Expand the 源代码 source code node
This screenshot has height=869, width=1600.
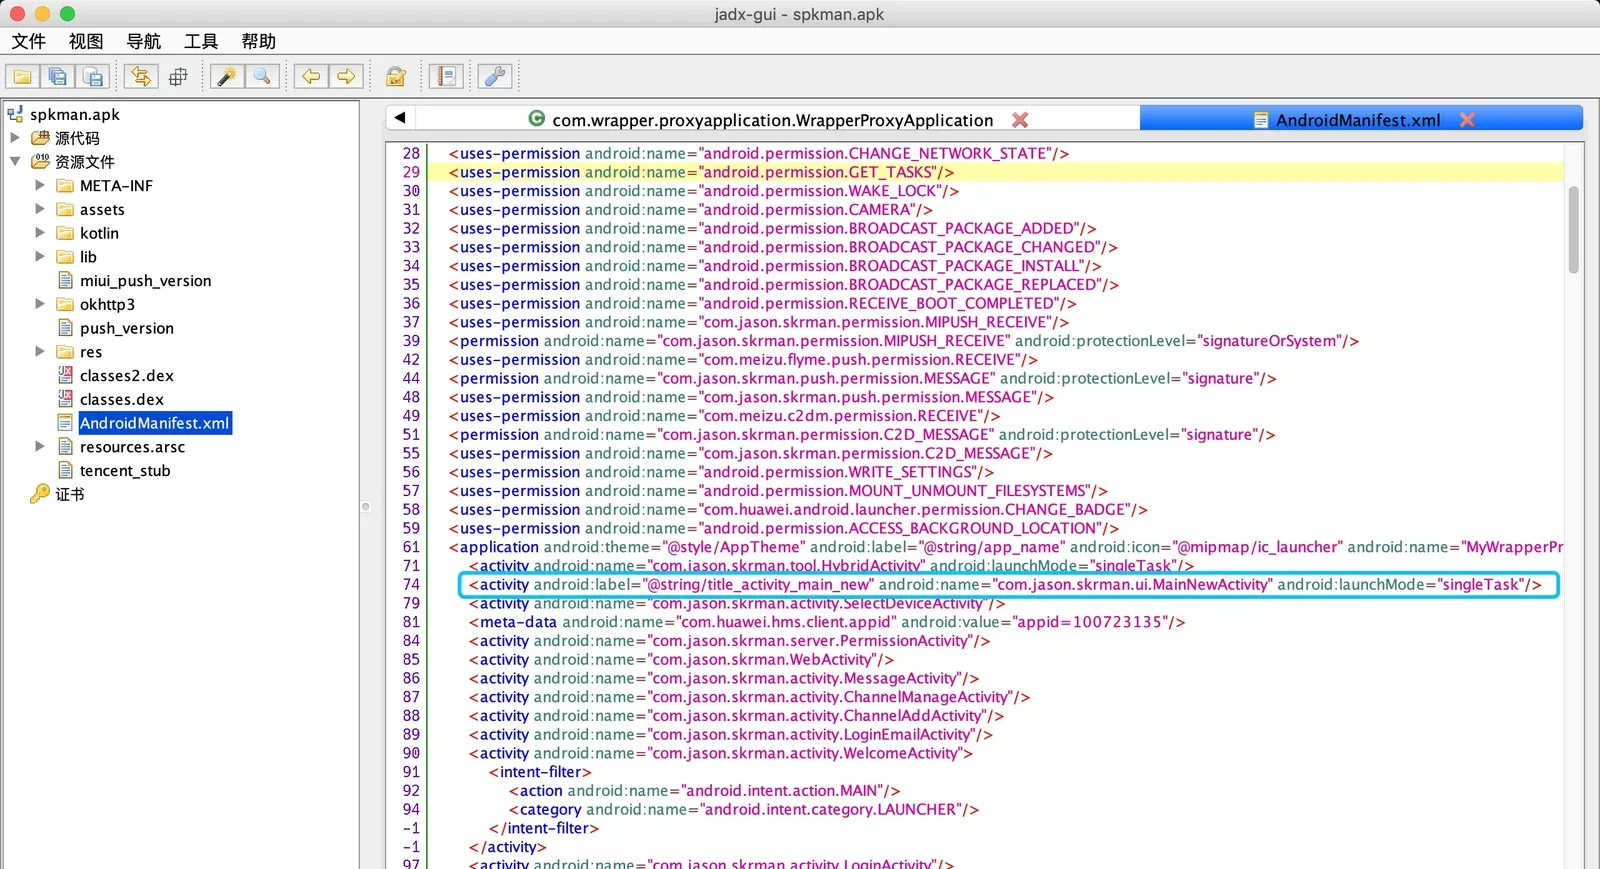tap(15, 138)
